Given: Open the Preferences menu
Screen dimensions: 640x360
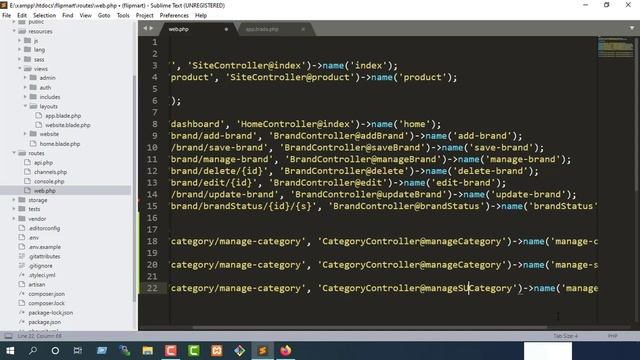Looking at the screenshot, I should (x=174, y=16).
